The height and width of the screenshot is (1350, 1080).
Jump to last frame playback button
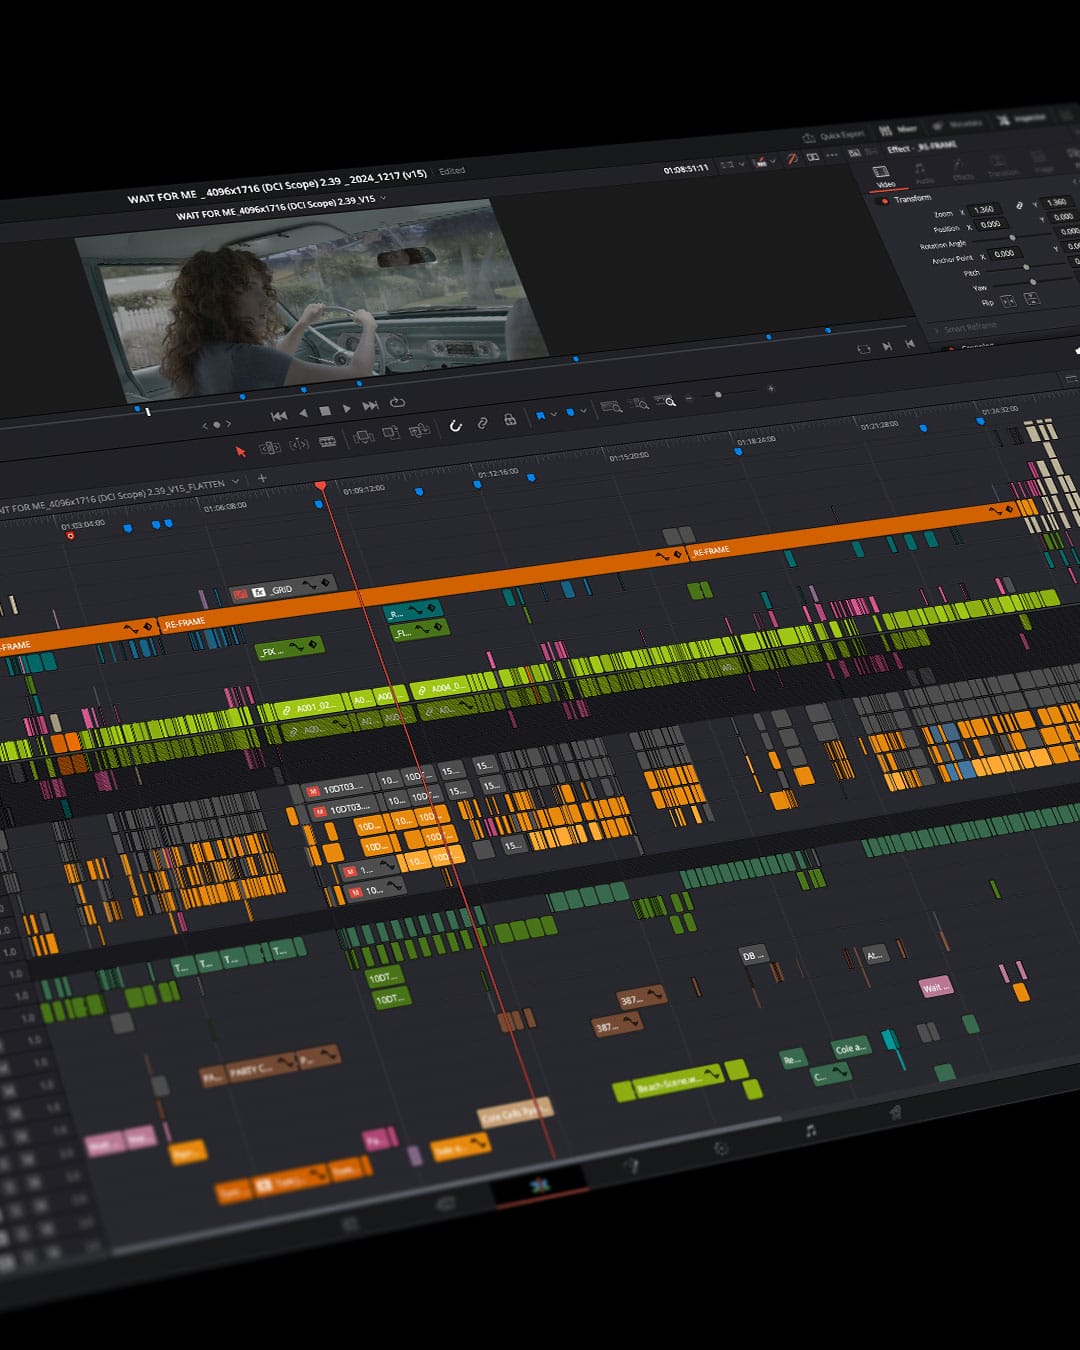[x=370, y=405]
